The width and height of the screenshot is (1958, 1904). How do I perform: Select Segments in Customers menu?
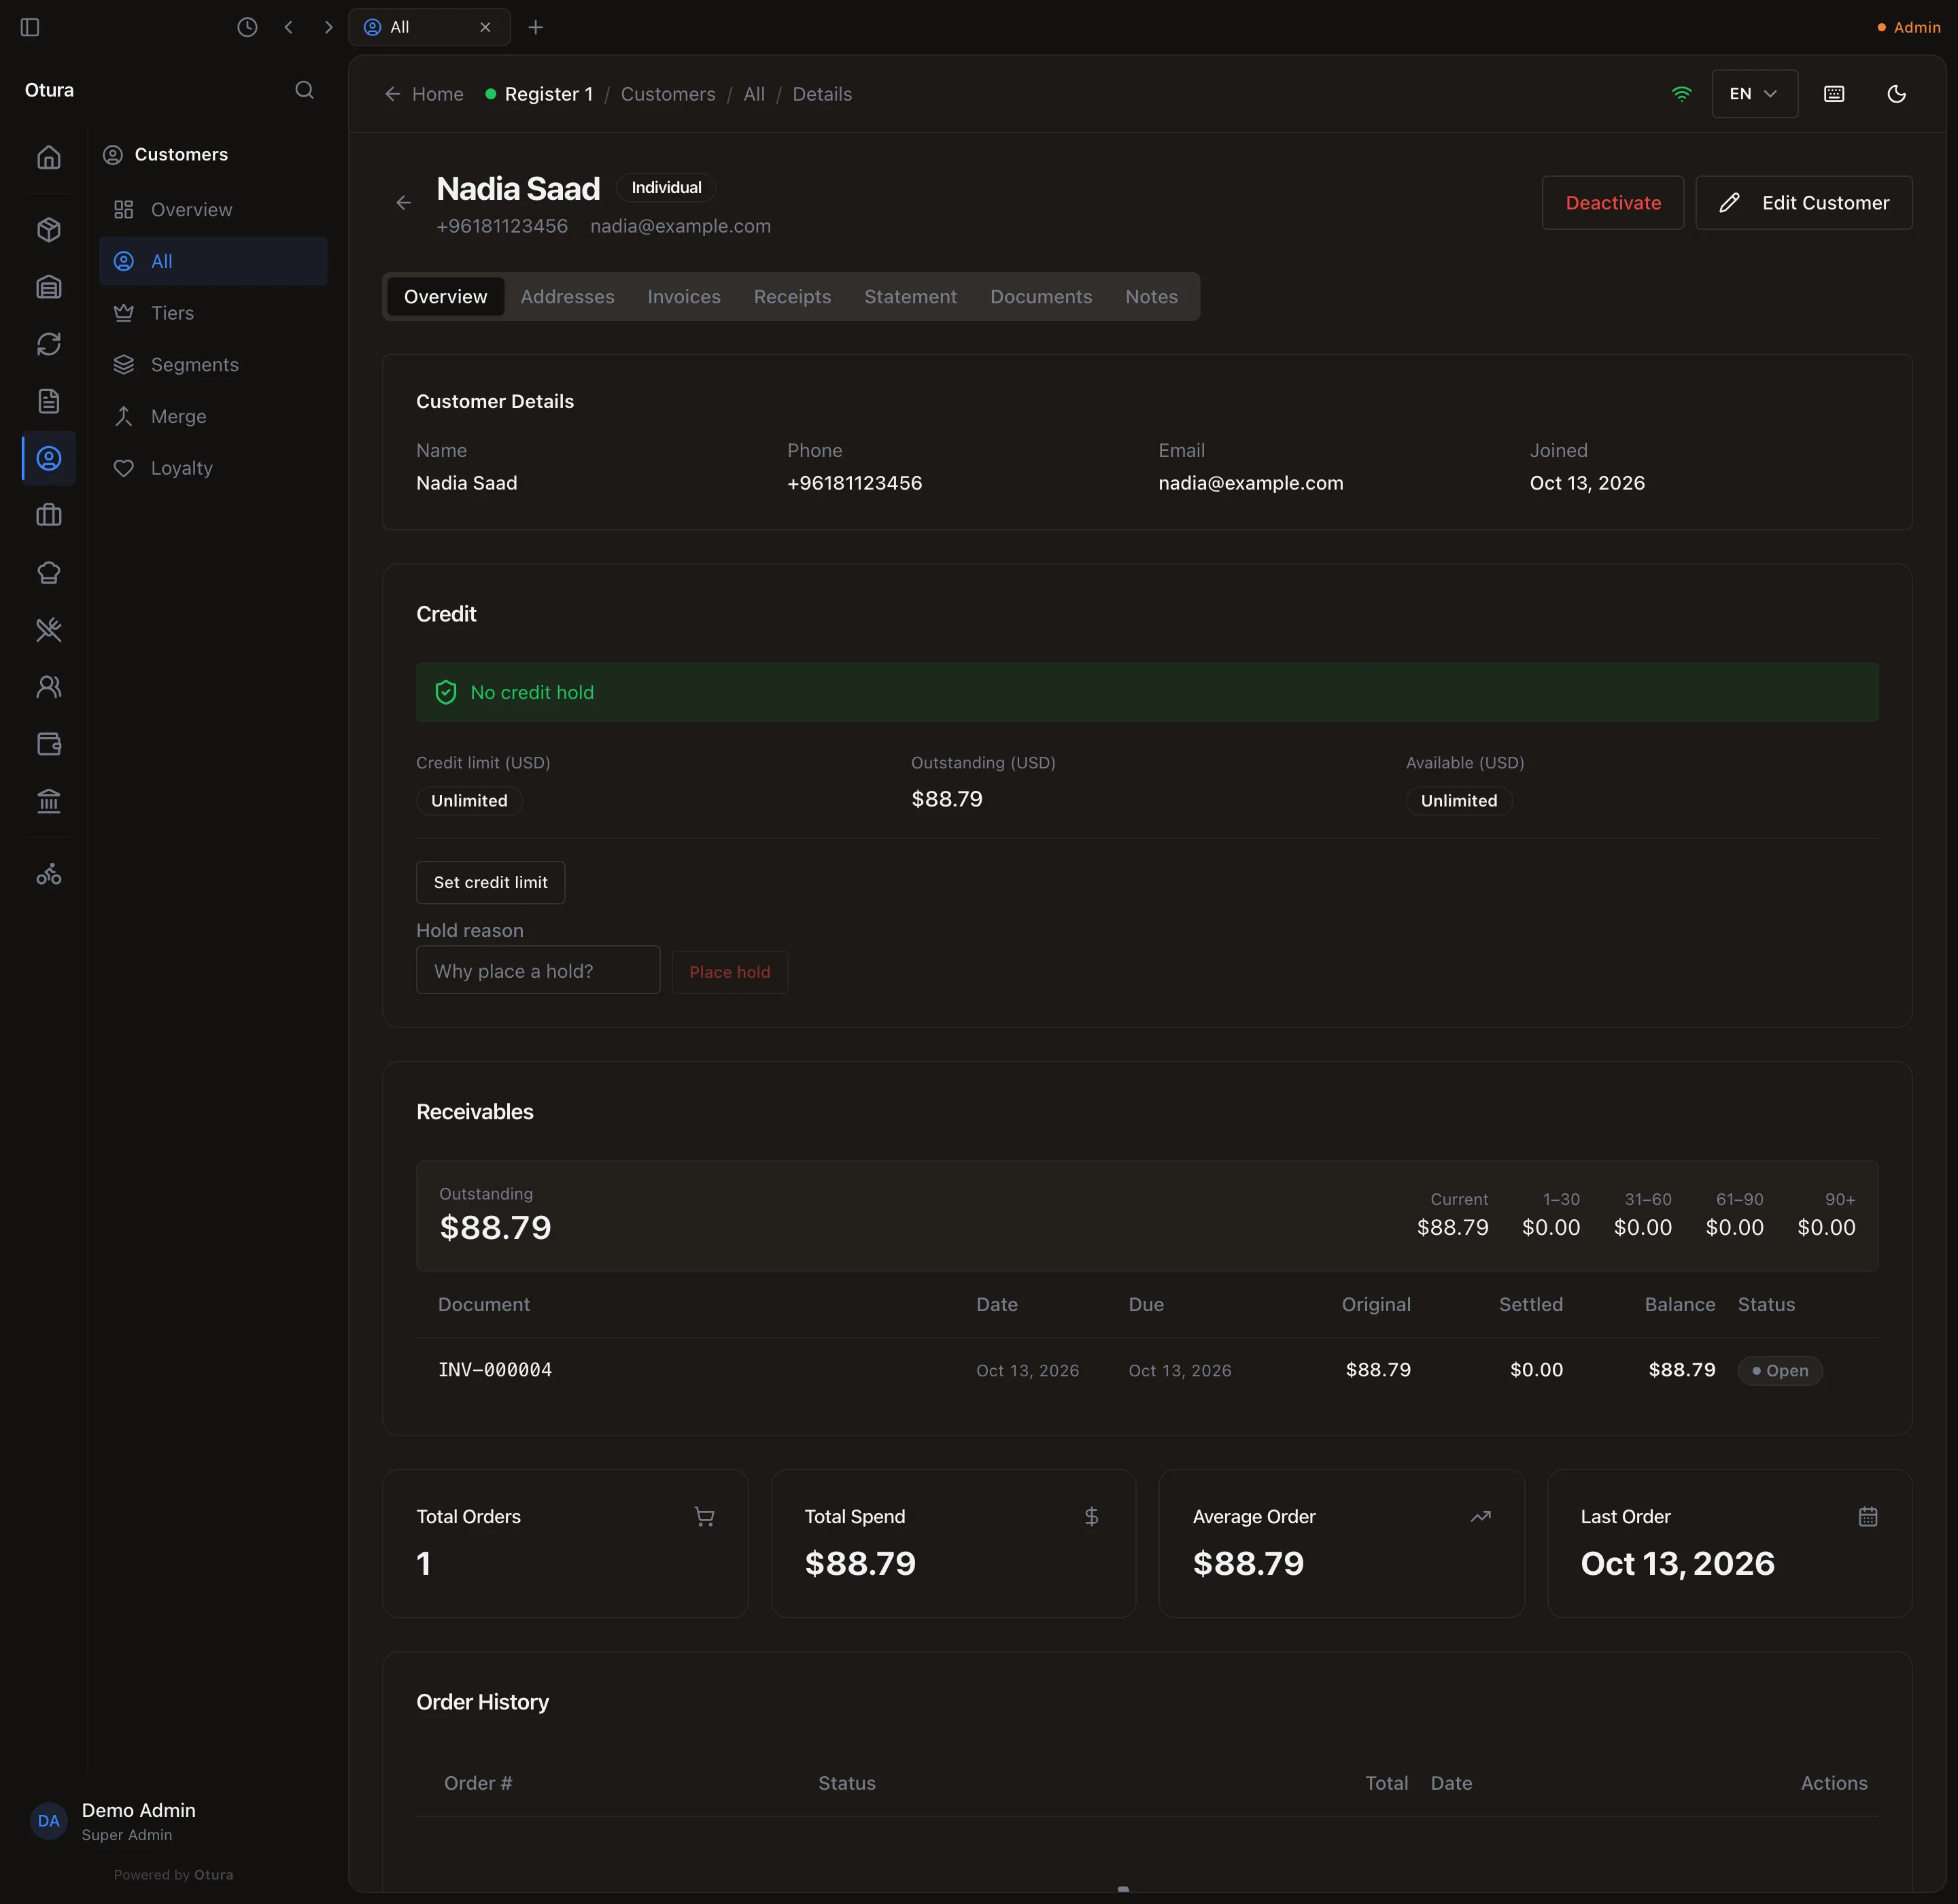coord(213,365)
